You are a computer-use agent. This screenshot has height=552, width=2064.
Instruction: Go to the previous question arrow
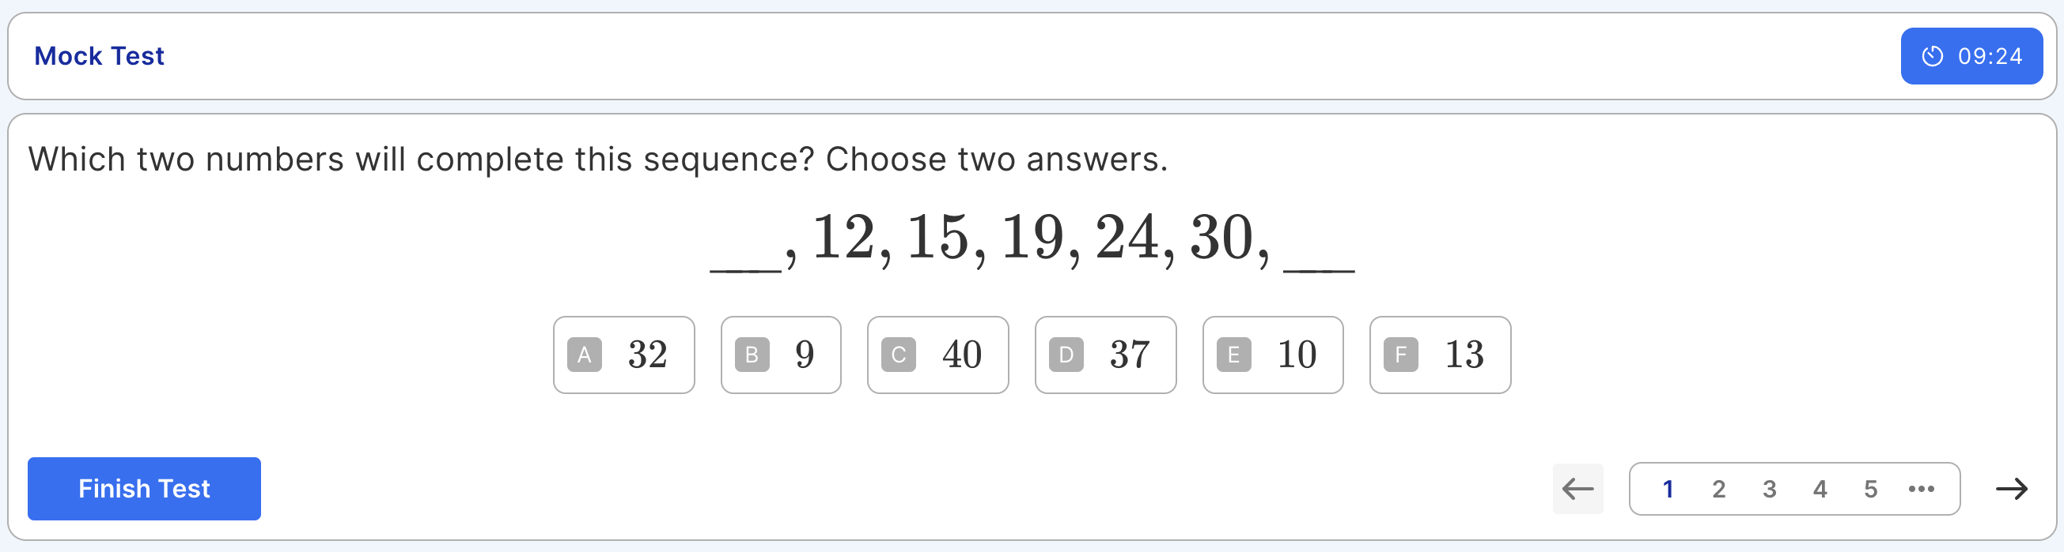[x=1577, y=489]
